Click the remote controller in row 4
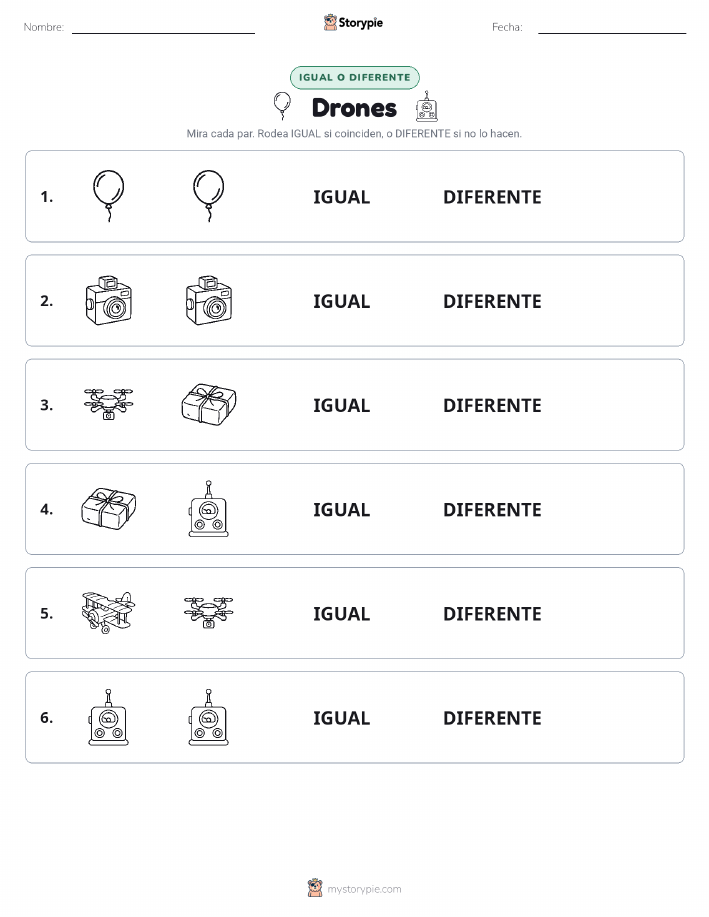 tap(209, 509)
